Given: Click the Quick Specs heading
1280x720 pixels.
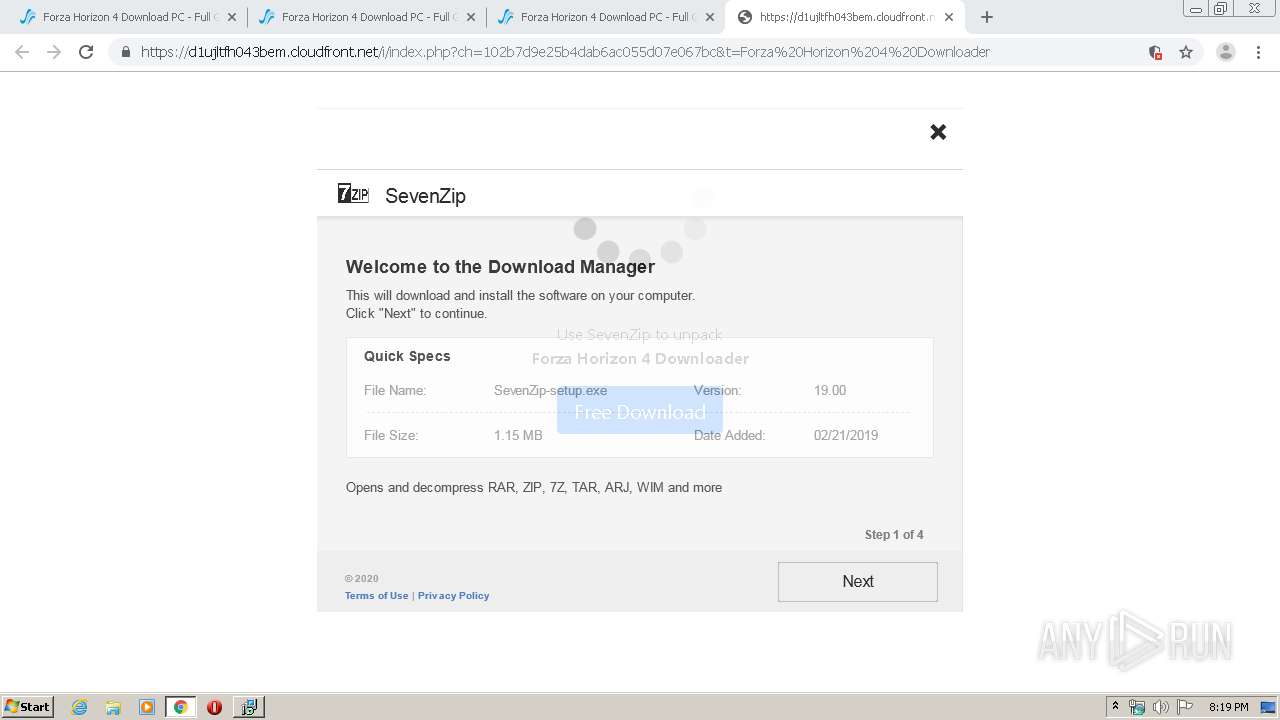Looking at the screenshot, I should click(x=407, y=356).
